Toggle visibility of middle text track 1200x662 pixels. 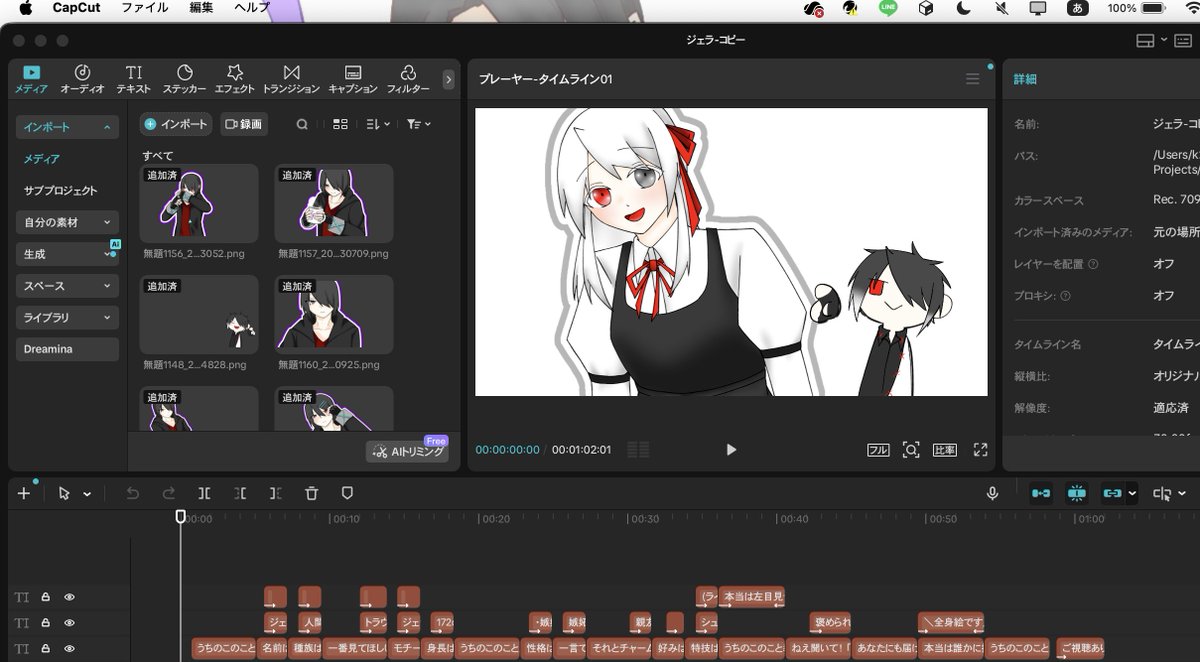tap(70, 623)
